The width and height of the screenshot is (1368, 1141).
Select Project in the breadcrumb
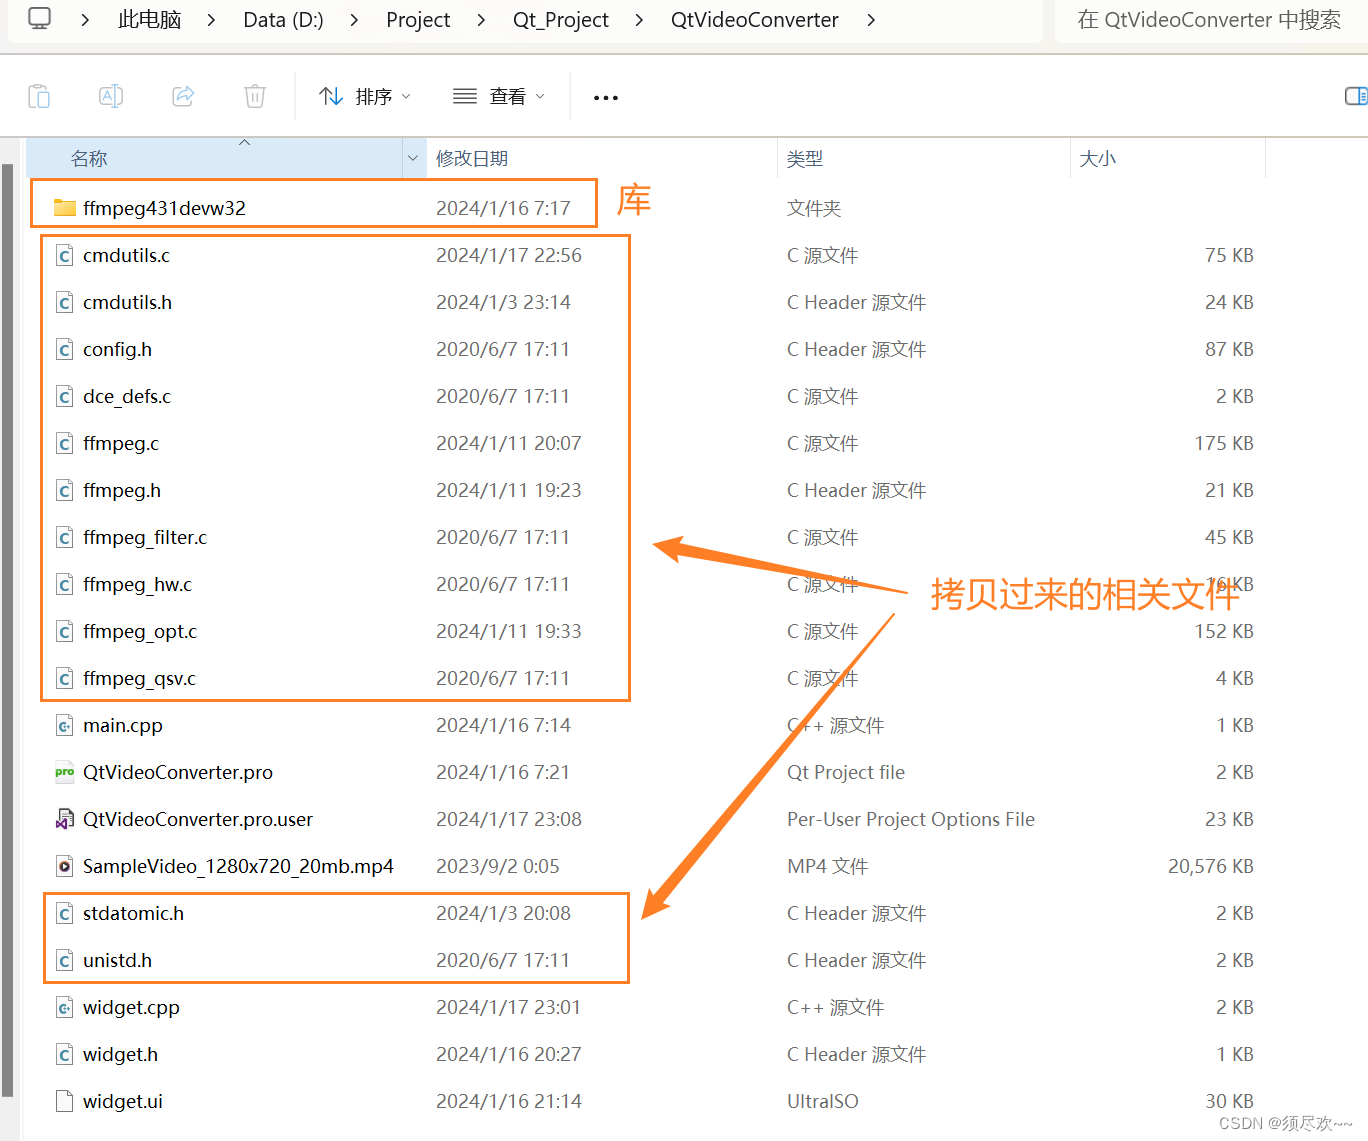pyautogui.click(x=418, y=20)
